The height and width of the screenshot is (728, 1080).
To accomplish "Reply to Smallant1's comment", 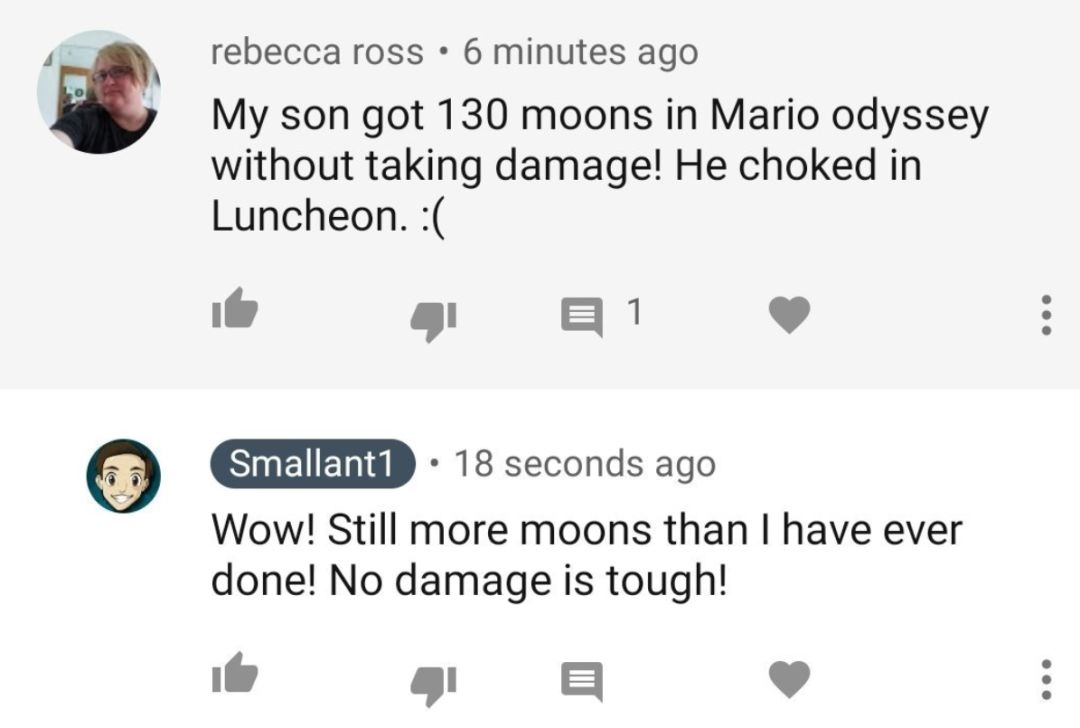I will (x=580, y=682).
